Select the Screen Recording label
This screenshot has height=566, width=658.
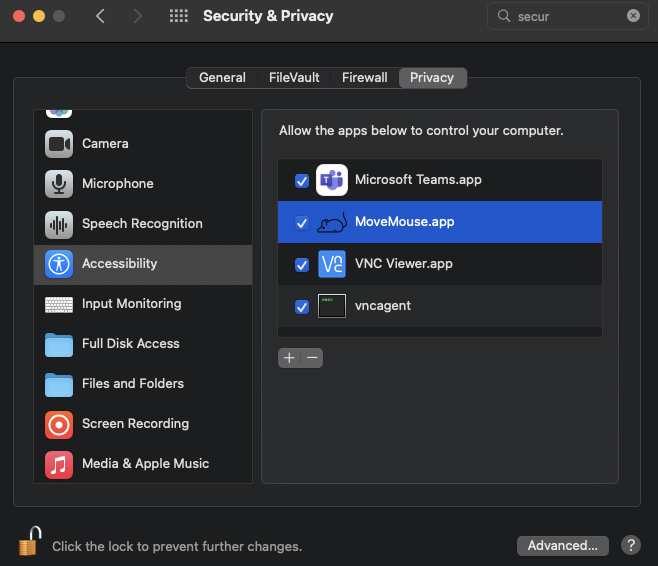click(136, 424)
